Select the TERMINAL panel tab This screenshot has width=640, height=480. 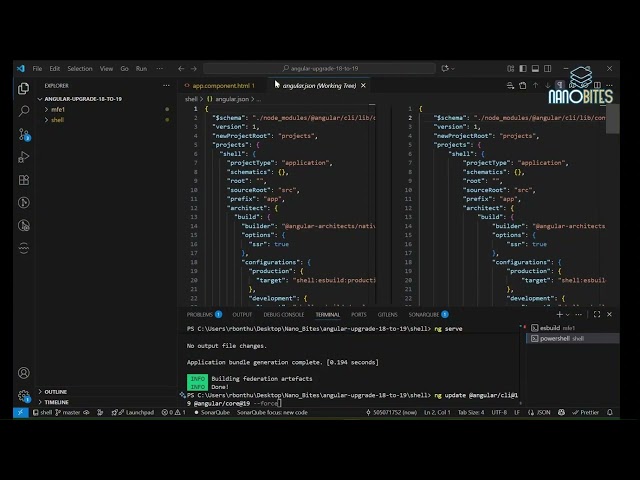[327, 314]
